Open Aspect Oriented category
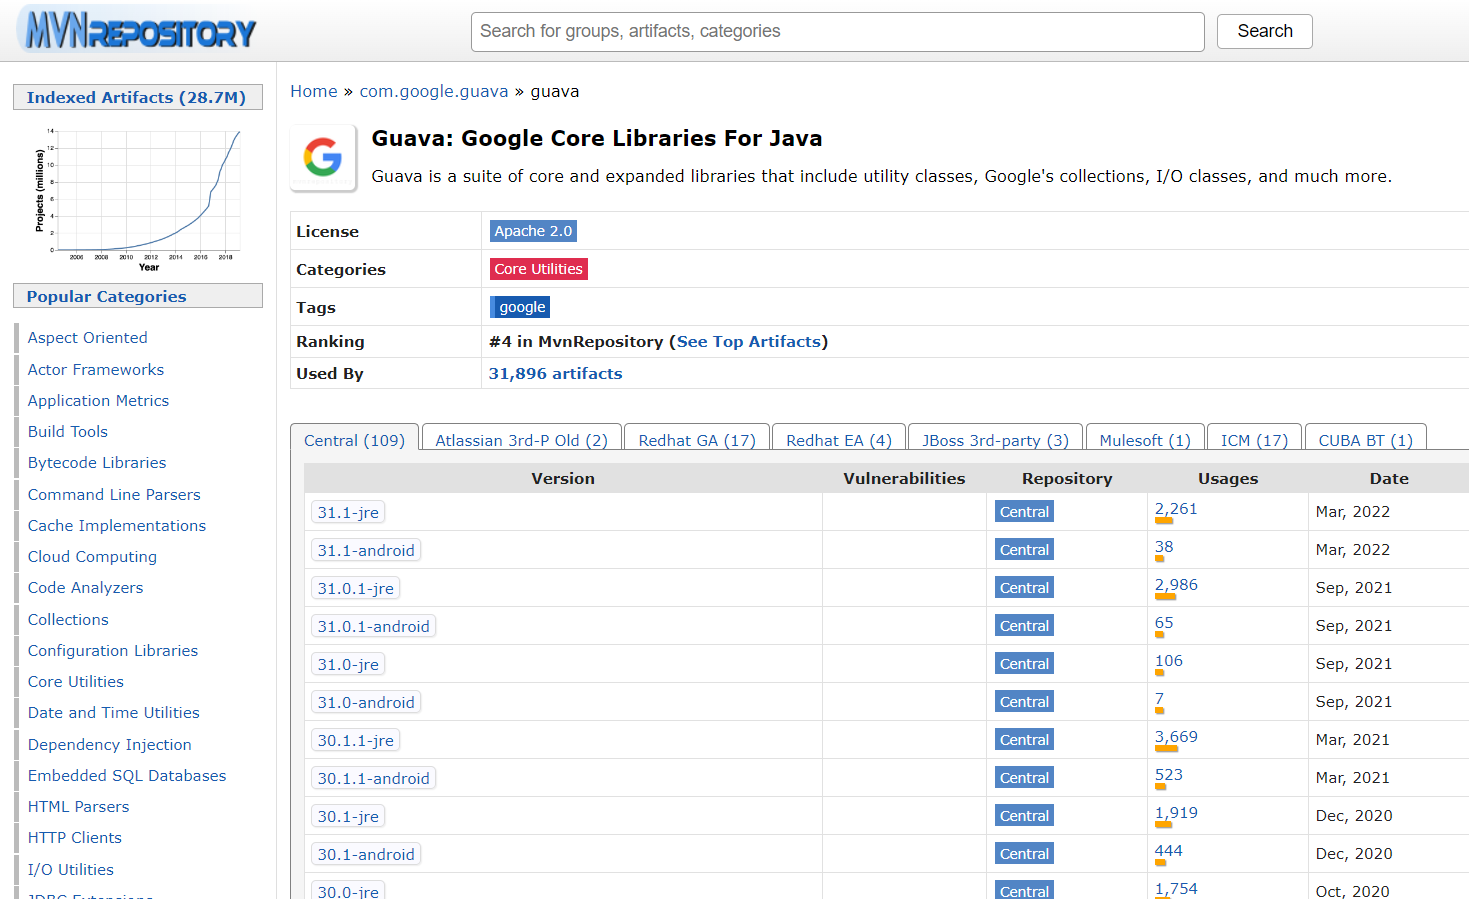1469x899 pixels. tap(88, 338)
